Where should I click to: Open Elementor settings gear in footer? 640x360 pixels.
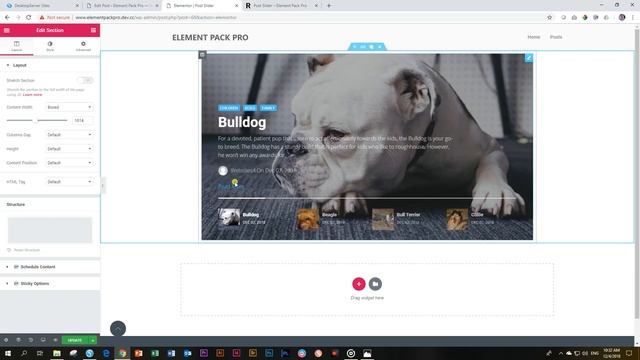6,340
